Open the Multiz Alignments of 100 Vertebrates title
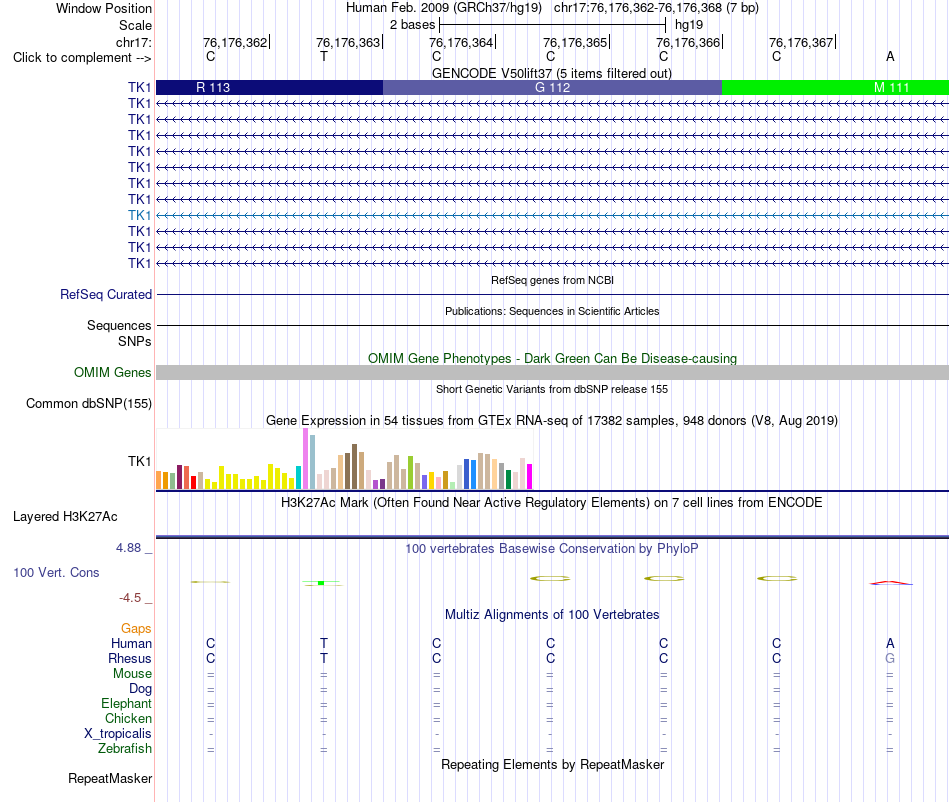The image size is (950, 802). coord(552,614)
